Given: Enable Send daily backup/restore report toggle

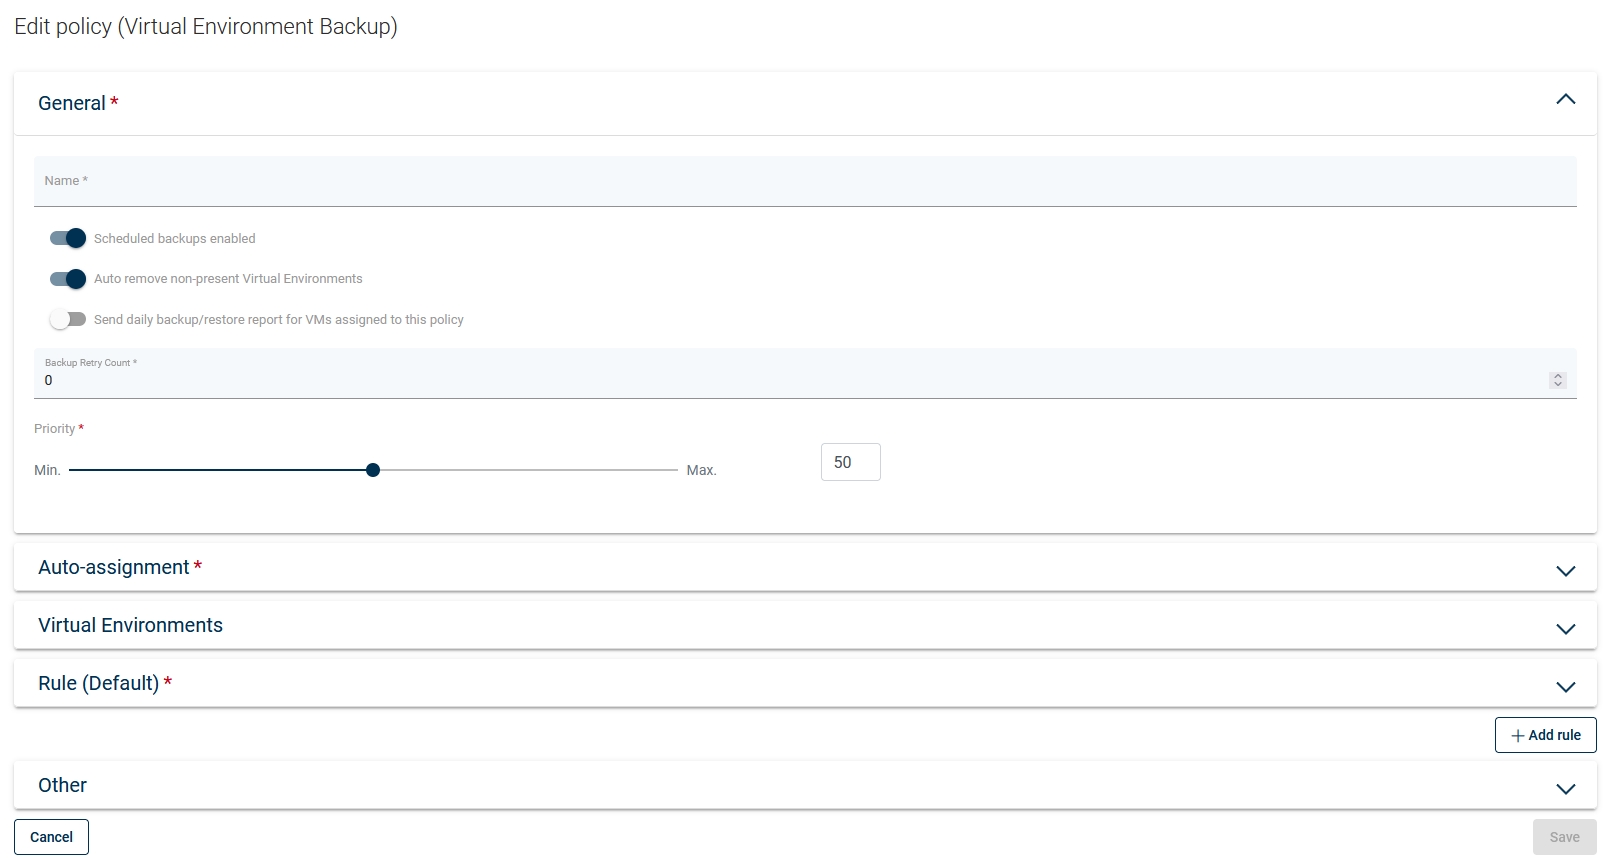Looking at the screenshot, I should pos(68,320).
